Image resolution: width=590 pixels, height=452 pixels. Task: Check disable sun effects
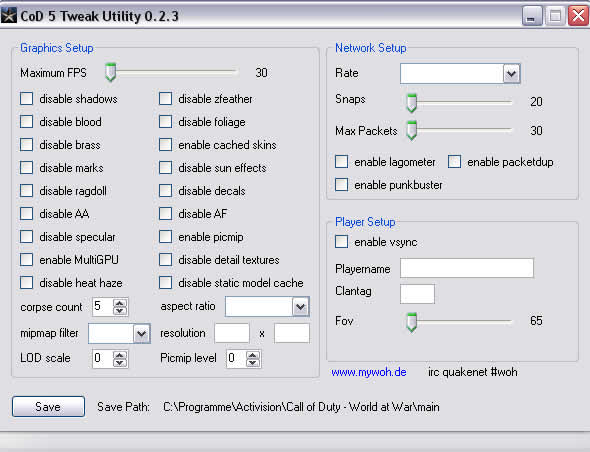[x=166, y=167]
